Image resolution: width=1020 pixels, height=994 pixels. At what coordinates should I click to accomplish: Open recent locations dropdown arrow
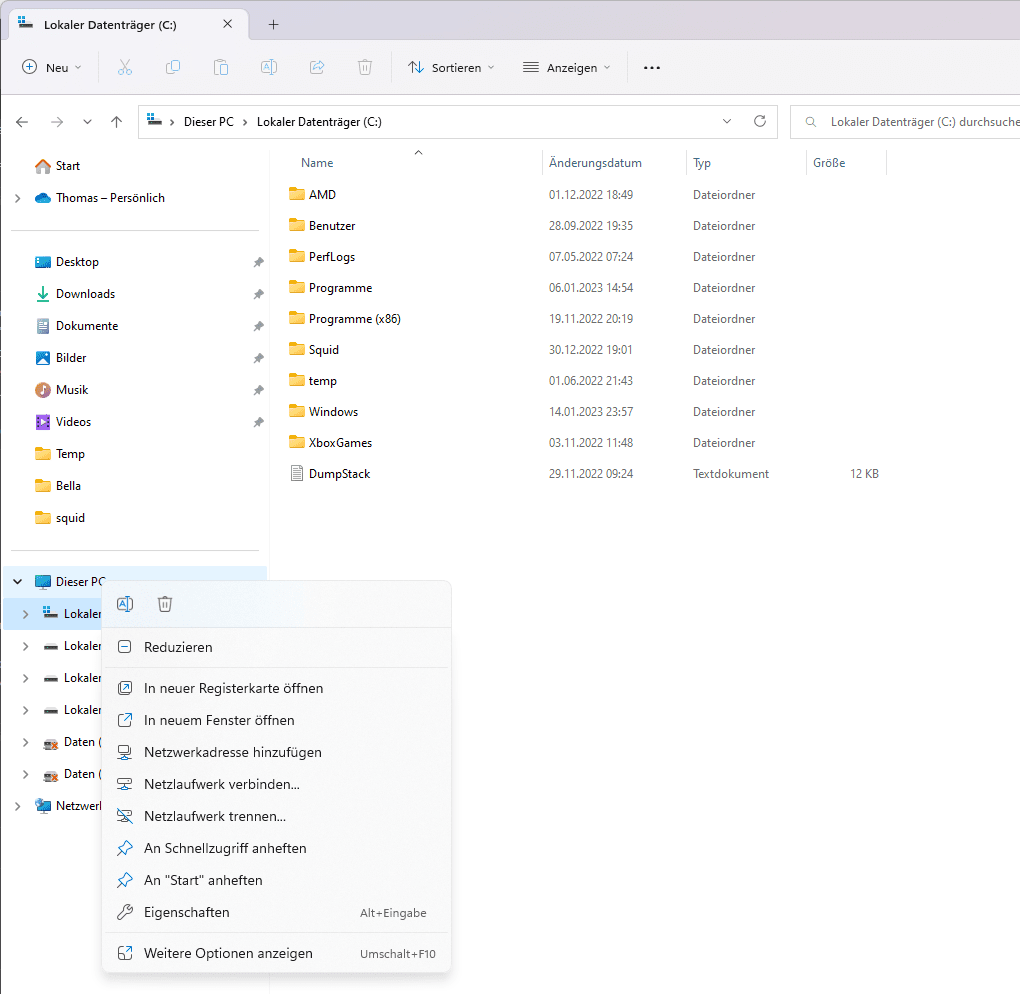click(x=87, y=122)
